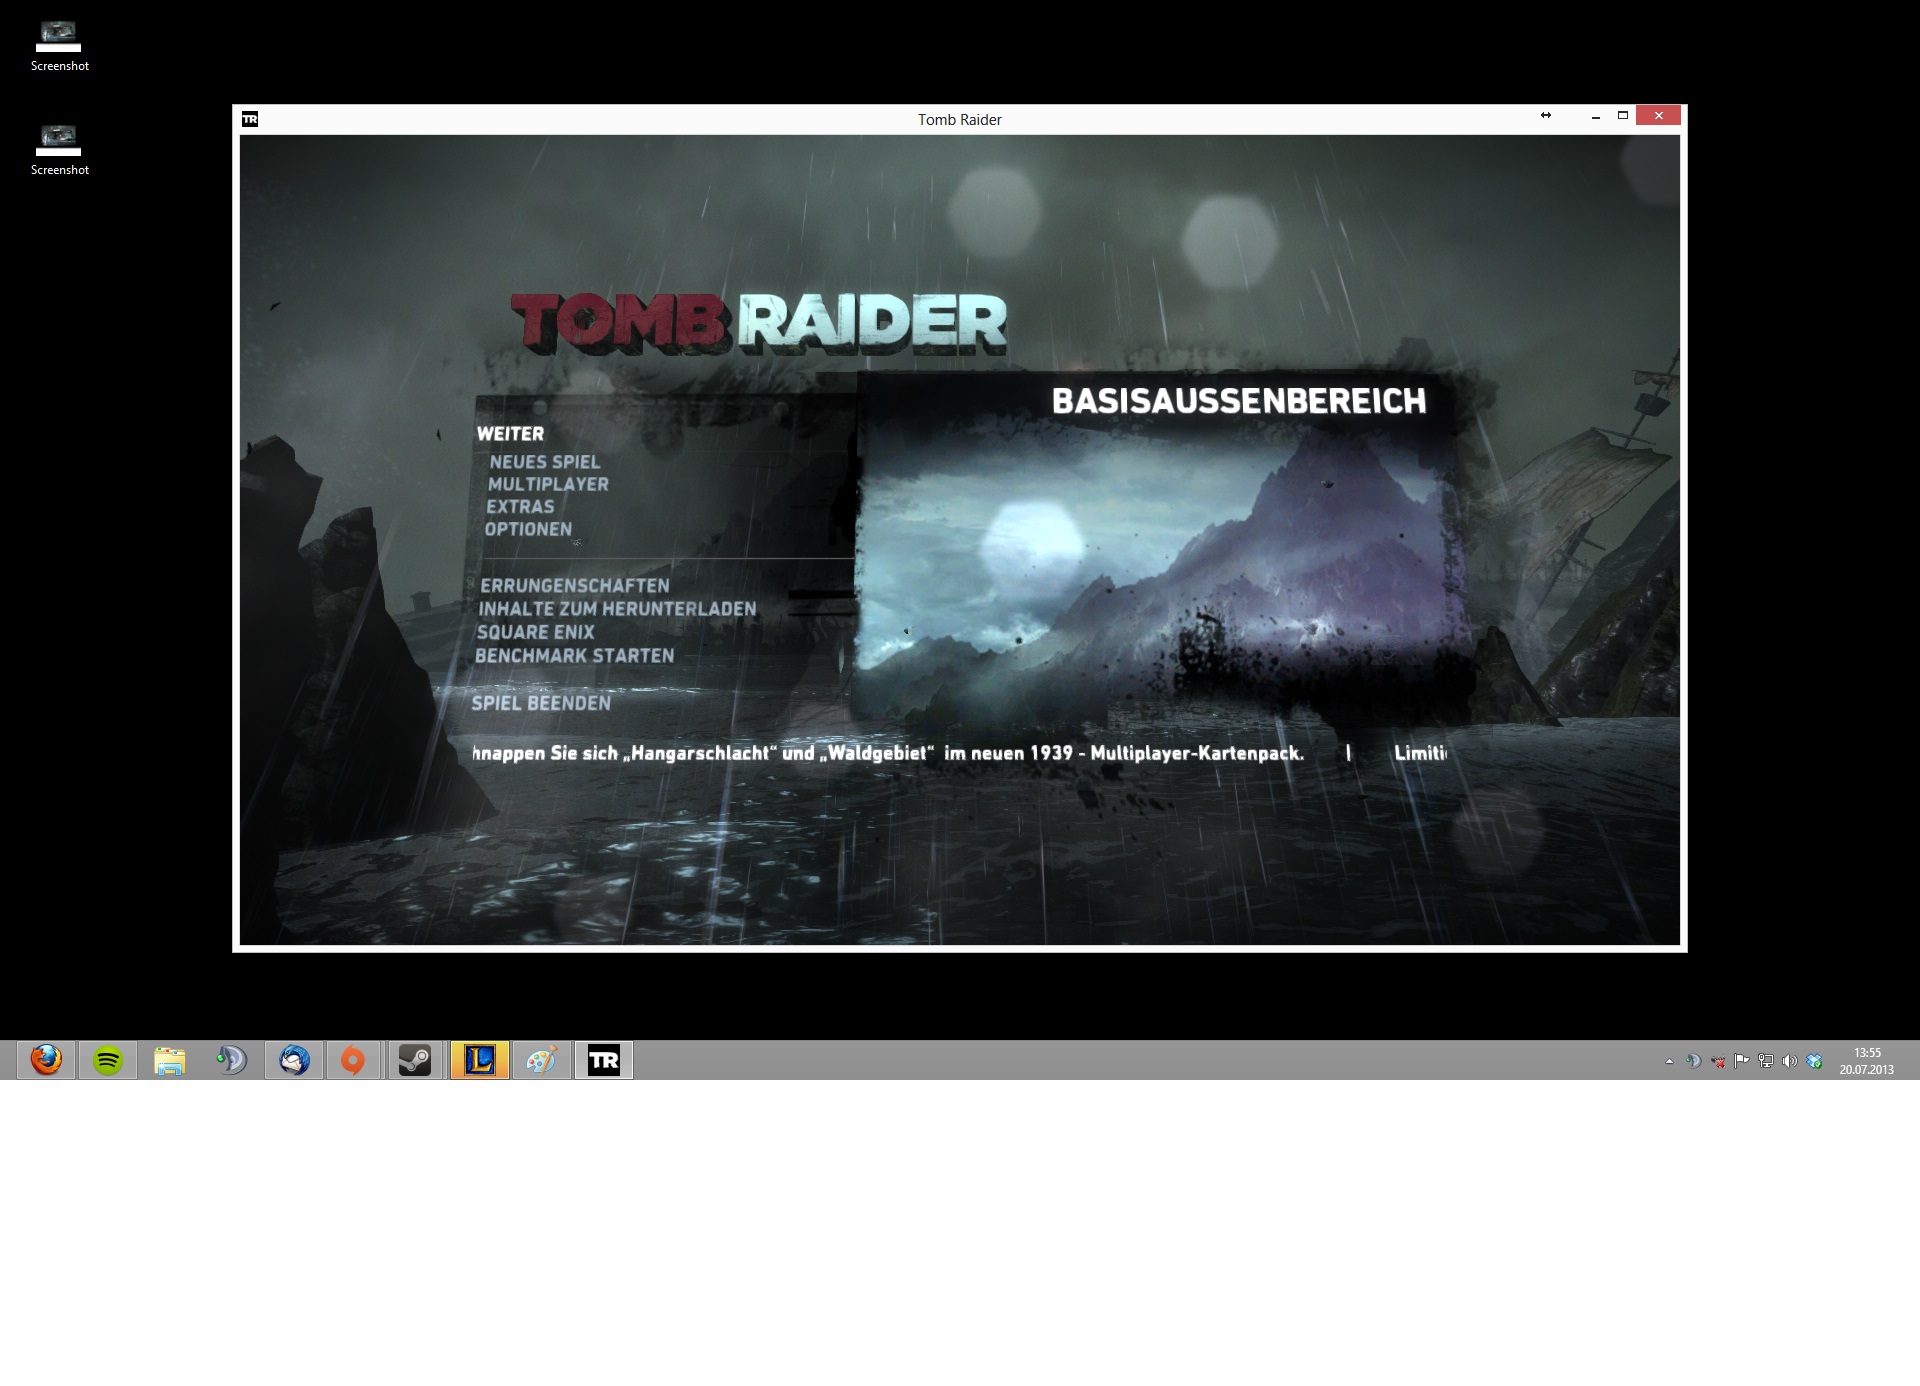
Task: Click the SQUARE ENIX link
Action: (x=535, y=632)
